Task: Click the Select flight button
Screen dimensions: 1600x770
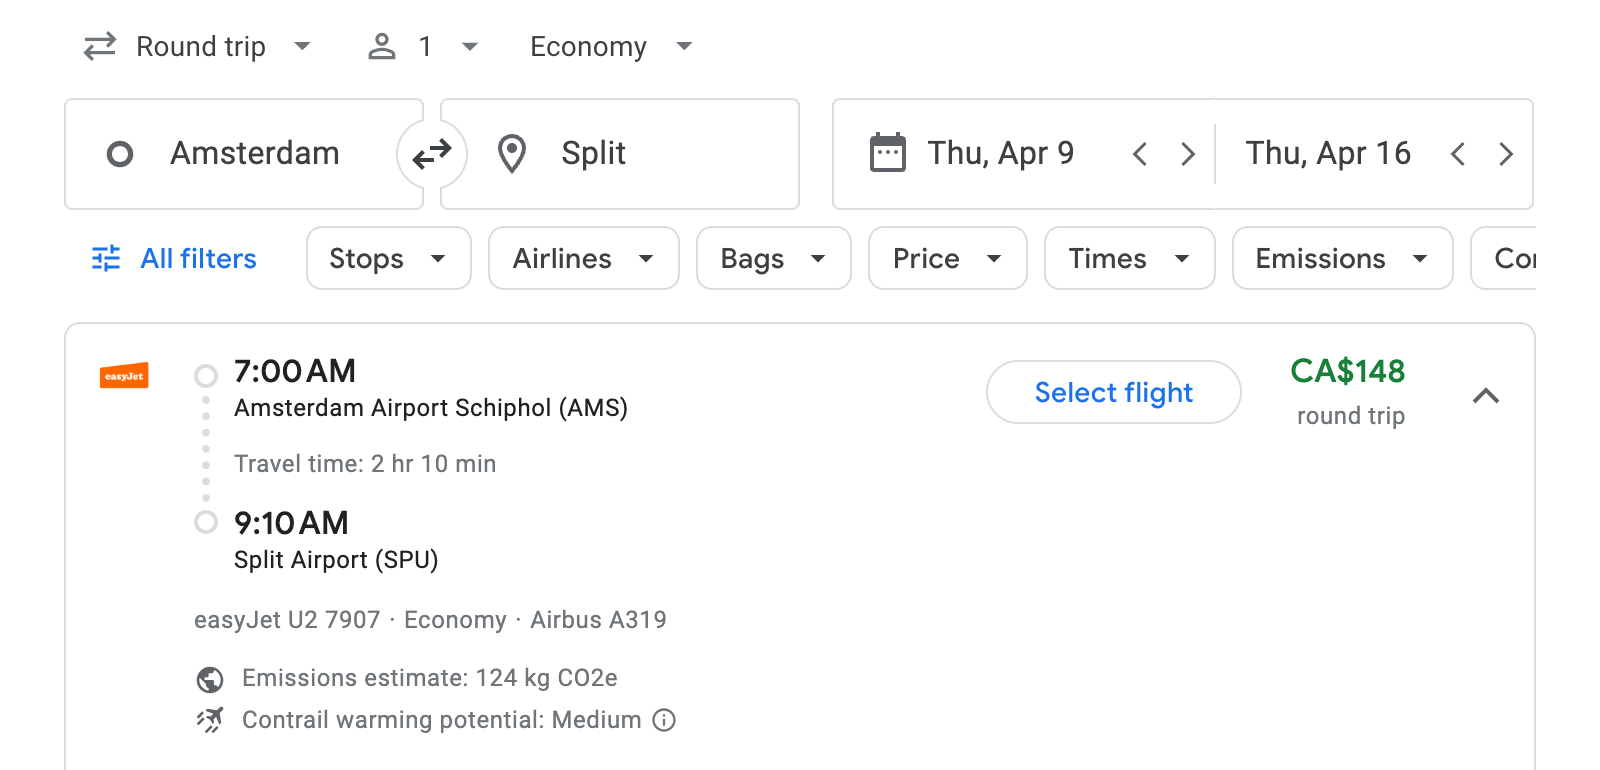Action: pos(1113,392)
